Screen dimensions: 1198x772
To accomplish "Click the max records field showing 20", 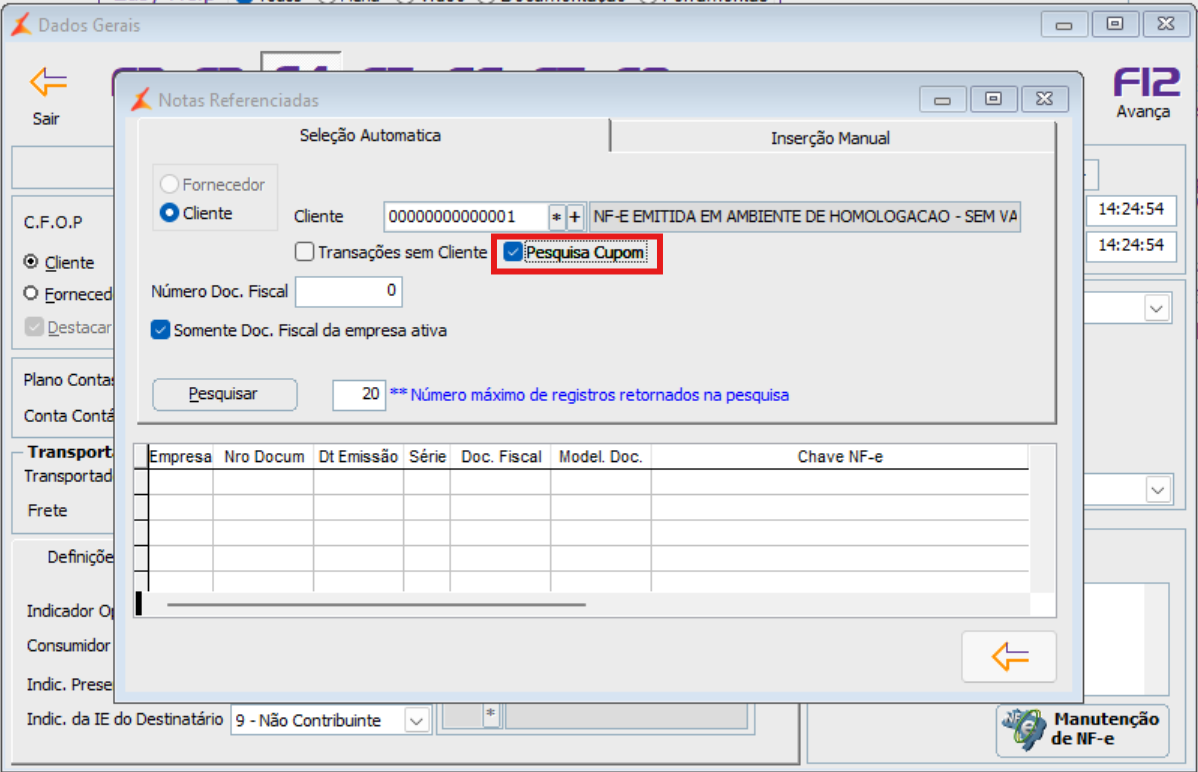I will click(x=358, y=394).
